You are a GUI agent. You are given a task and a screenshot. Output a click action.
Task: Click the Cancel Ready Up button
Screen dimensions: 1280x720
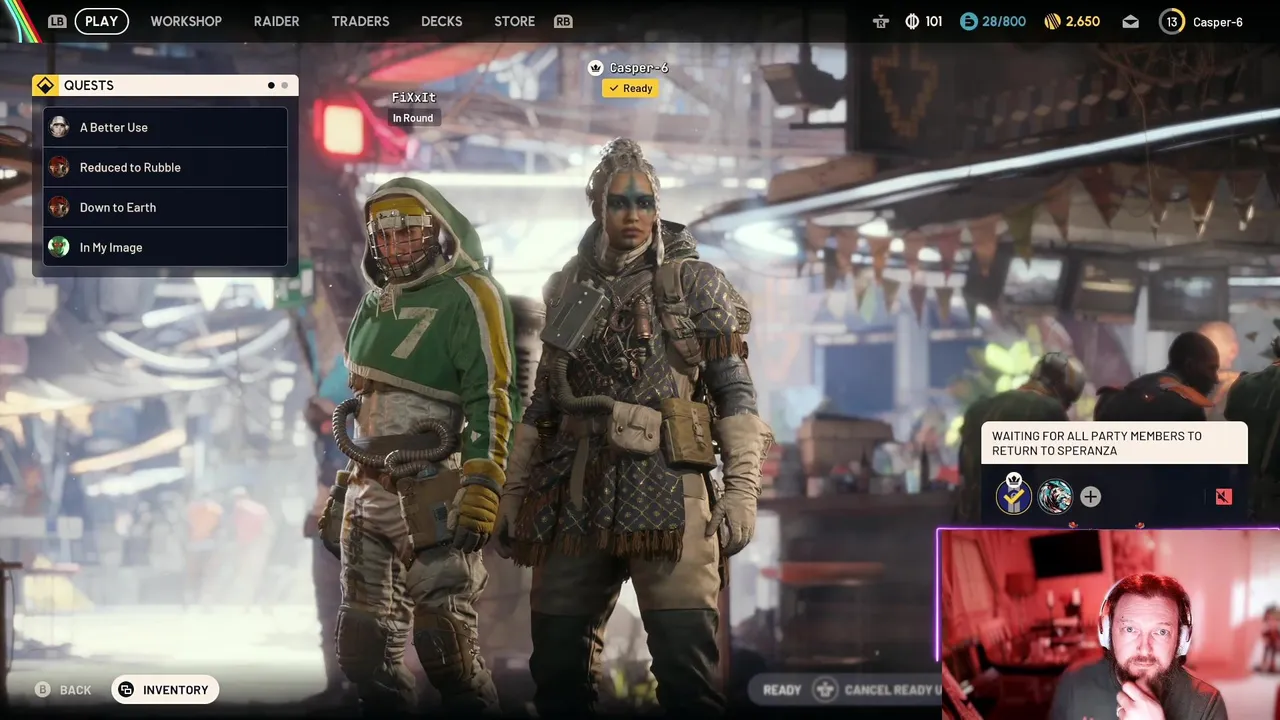(893, 690)
